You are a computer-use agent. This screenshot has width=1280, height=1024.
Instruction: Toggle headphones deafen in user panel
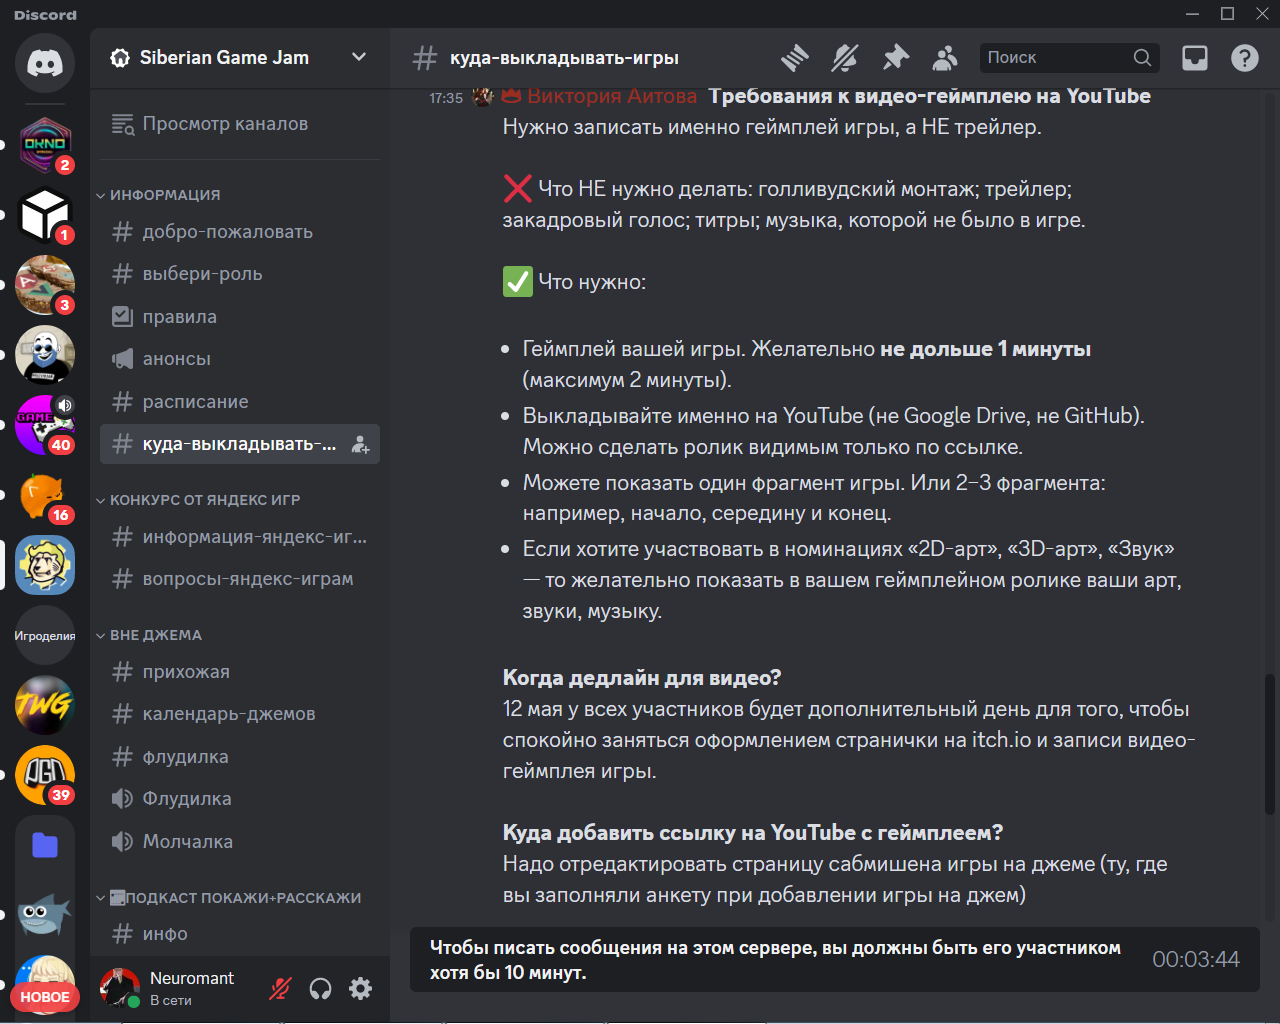320,989
